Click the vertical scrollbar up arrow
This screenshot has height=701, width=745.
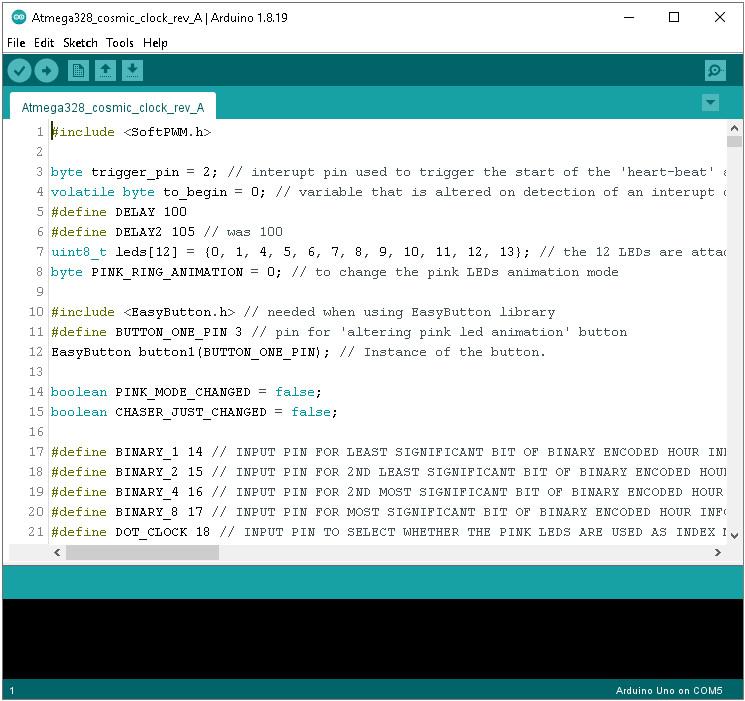pos(734,128)
